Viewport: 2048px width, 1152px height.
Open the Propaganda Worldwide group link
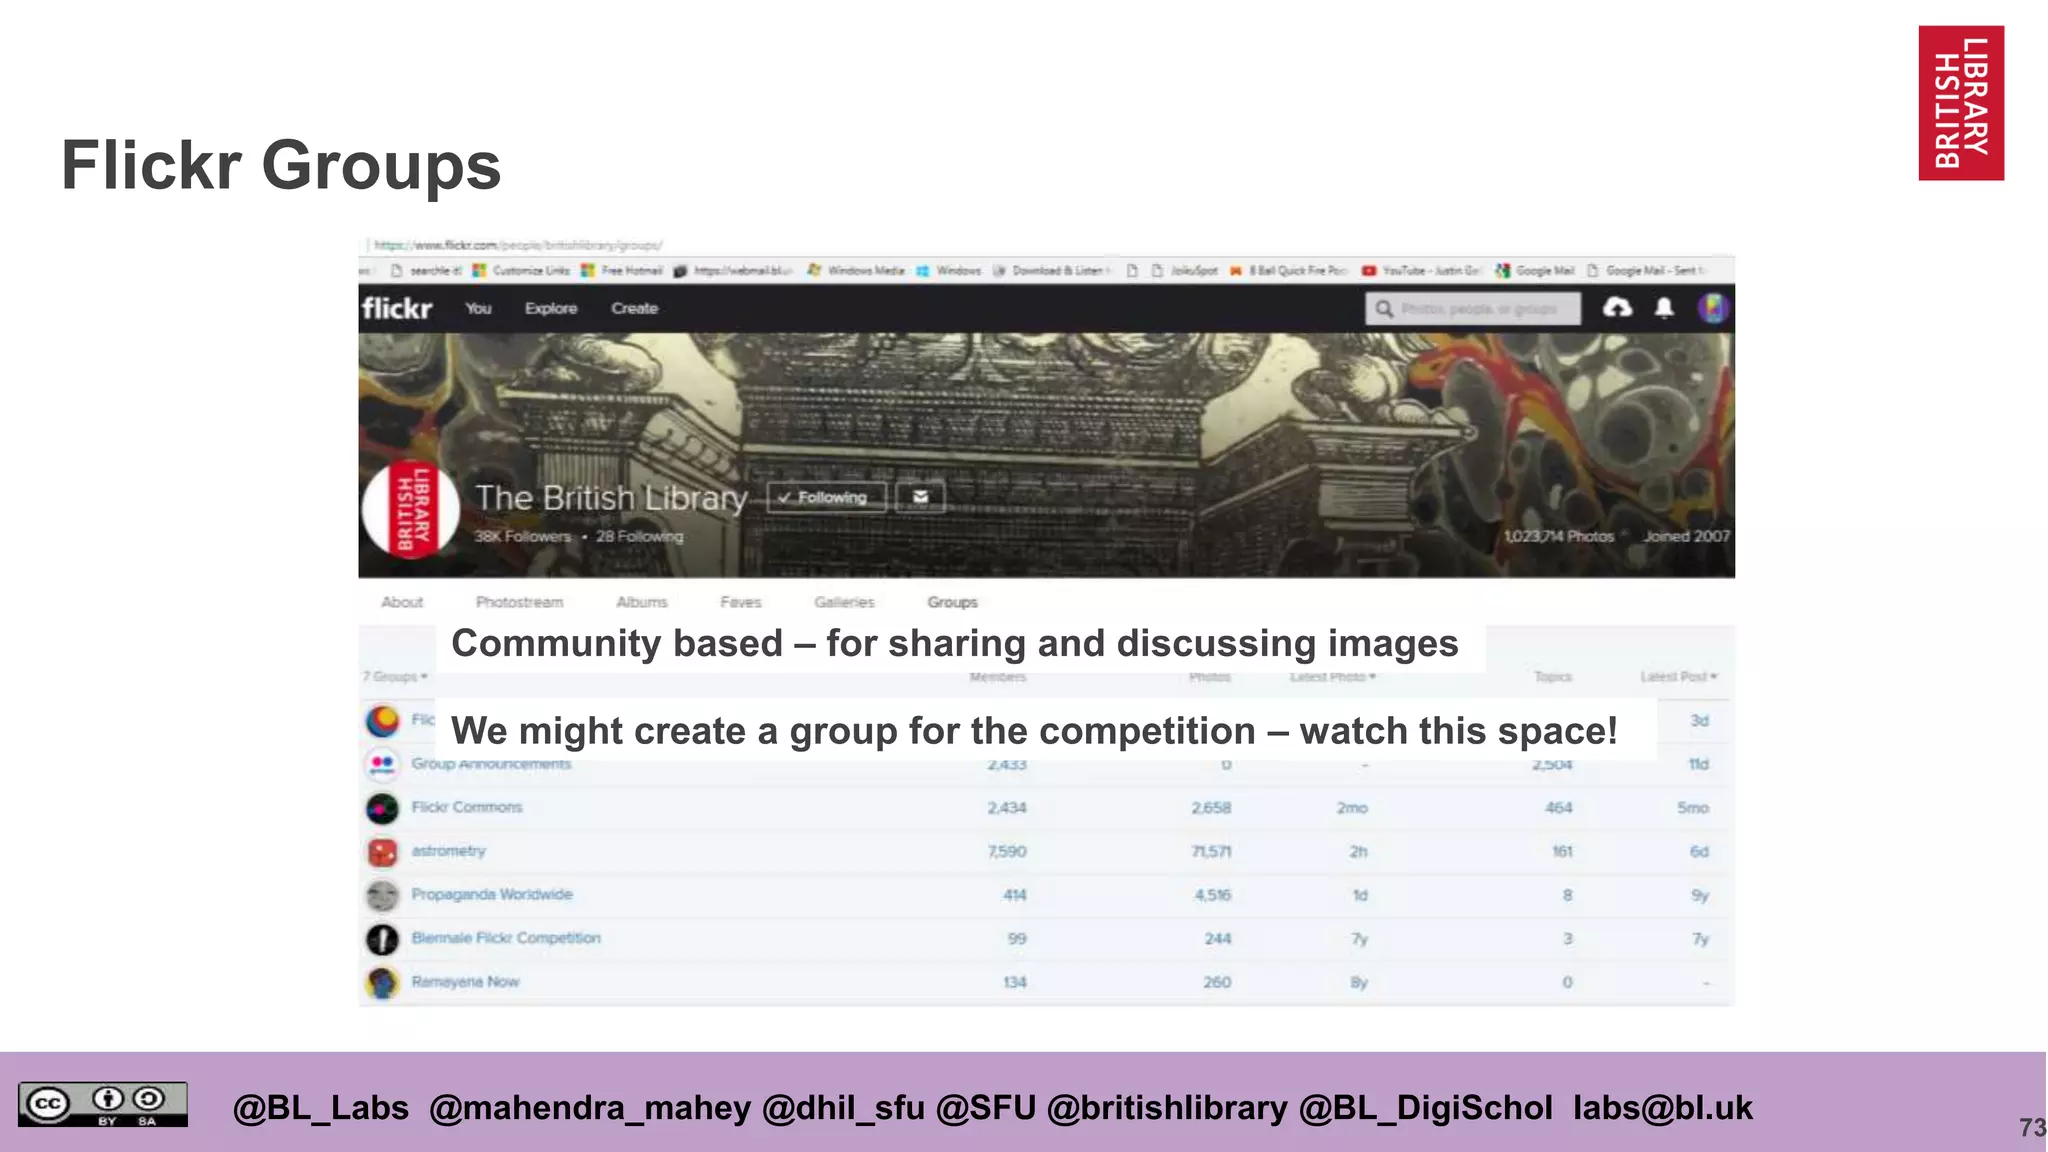click(492, 894)
